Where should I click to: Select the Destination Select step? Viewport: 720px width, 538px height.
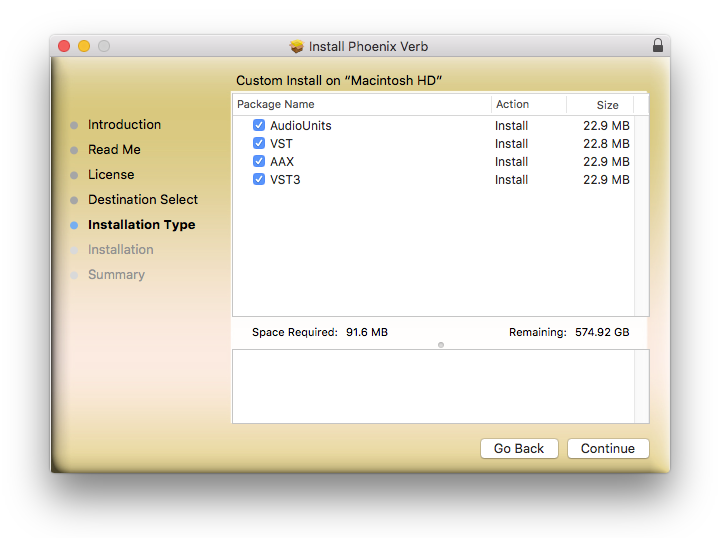pyautogui.click(x=143, y=200)
